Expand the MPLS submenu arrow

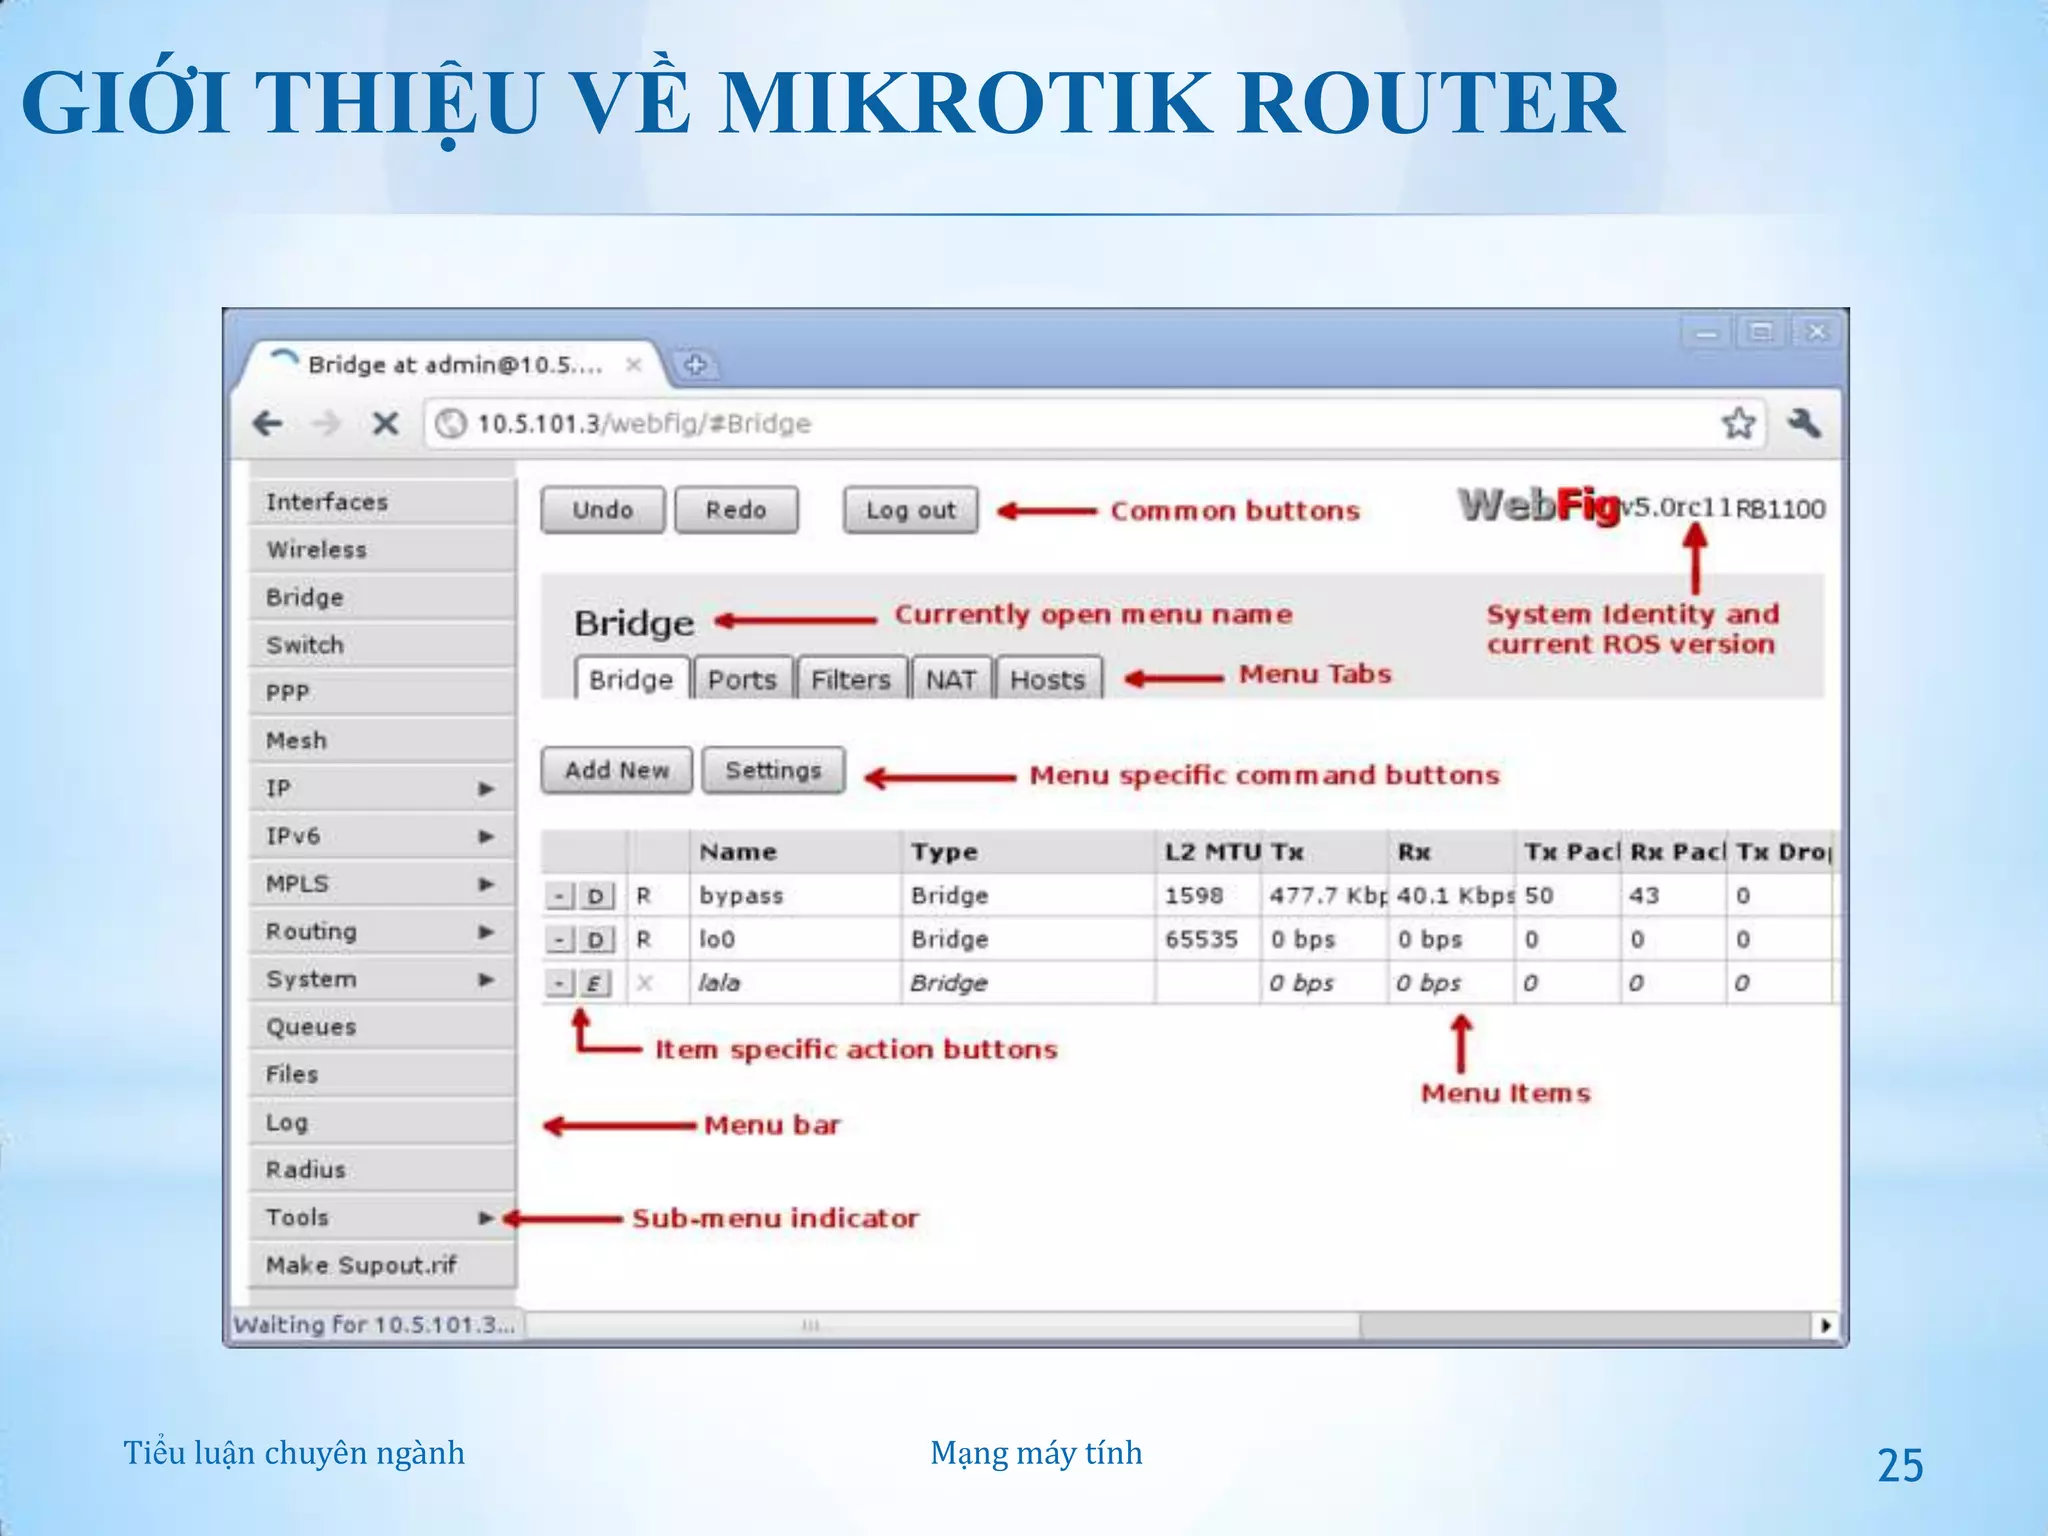(487, 884)
